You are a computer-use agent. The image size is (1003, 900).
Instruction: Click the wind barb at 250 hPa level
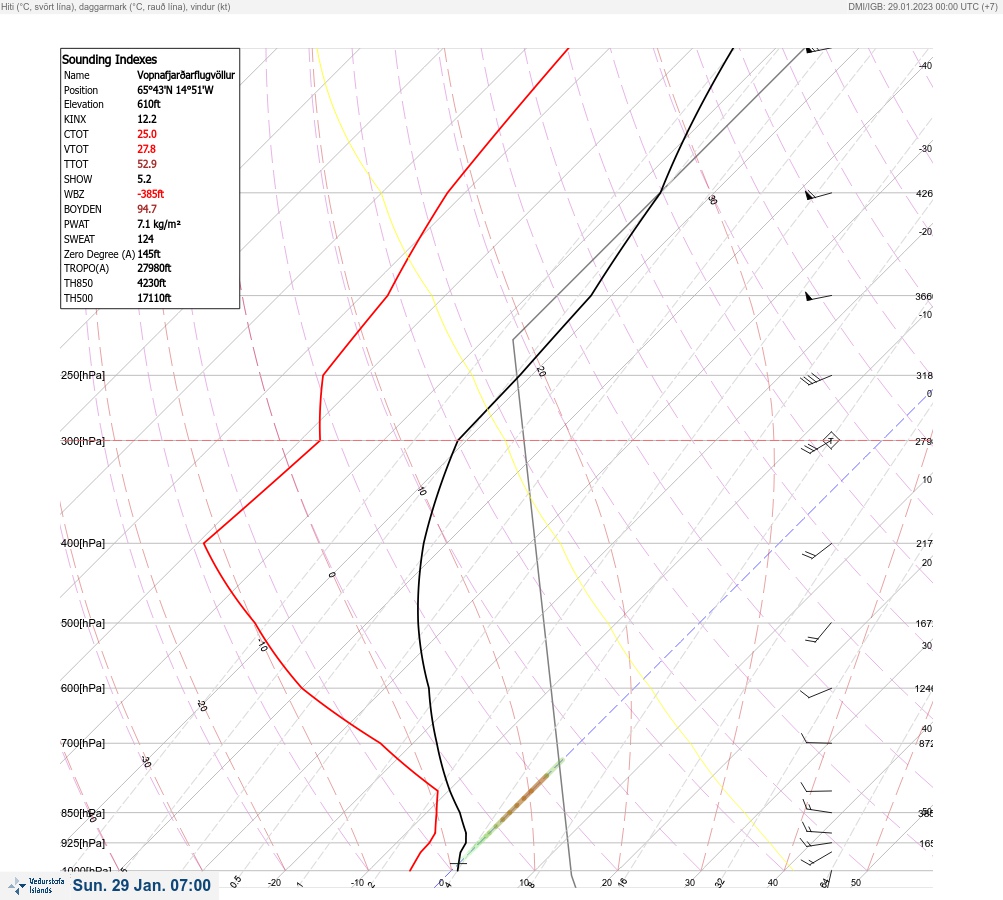[816, 379]
